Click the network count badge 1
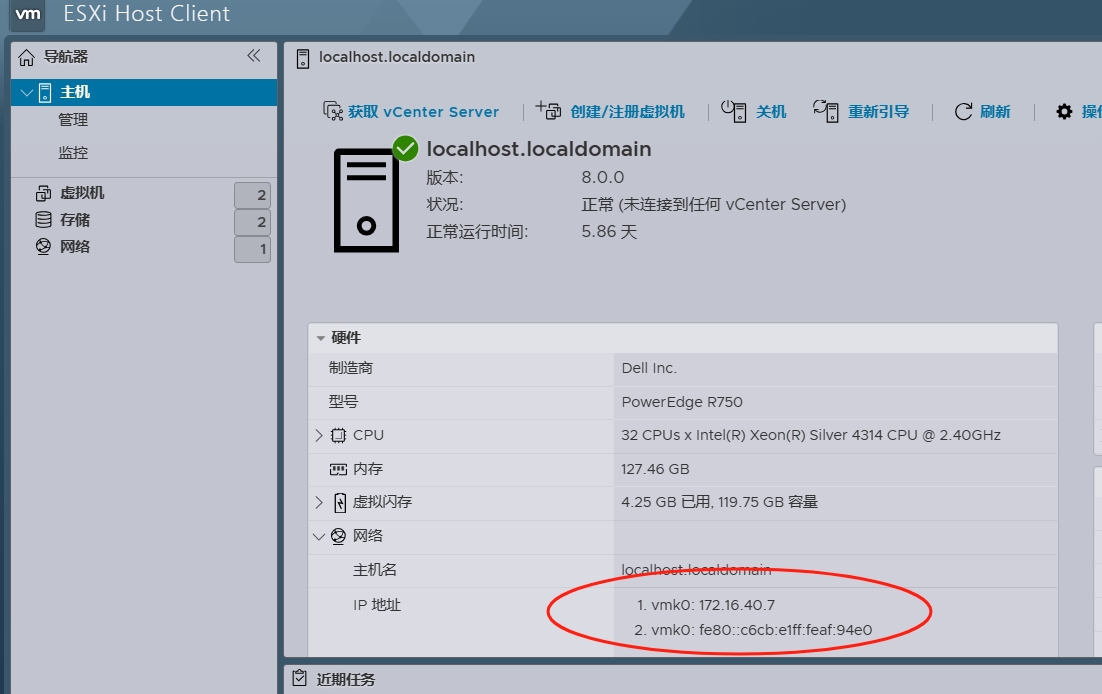The width and height of the screenshot is (1102, 694). click(252, 249)
